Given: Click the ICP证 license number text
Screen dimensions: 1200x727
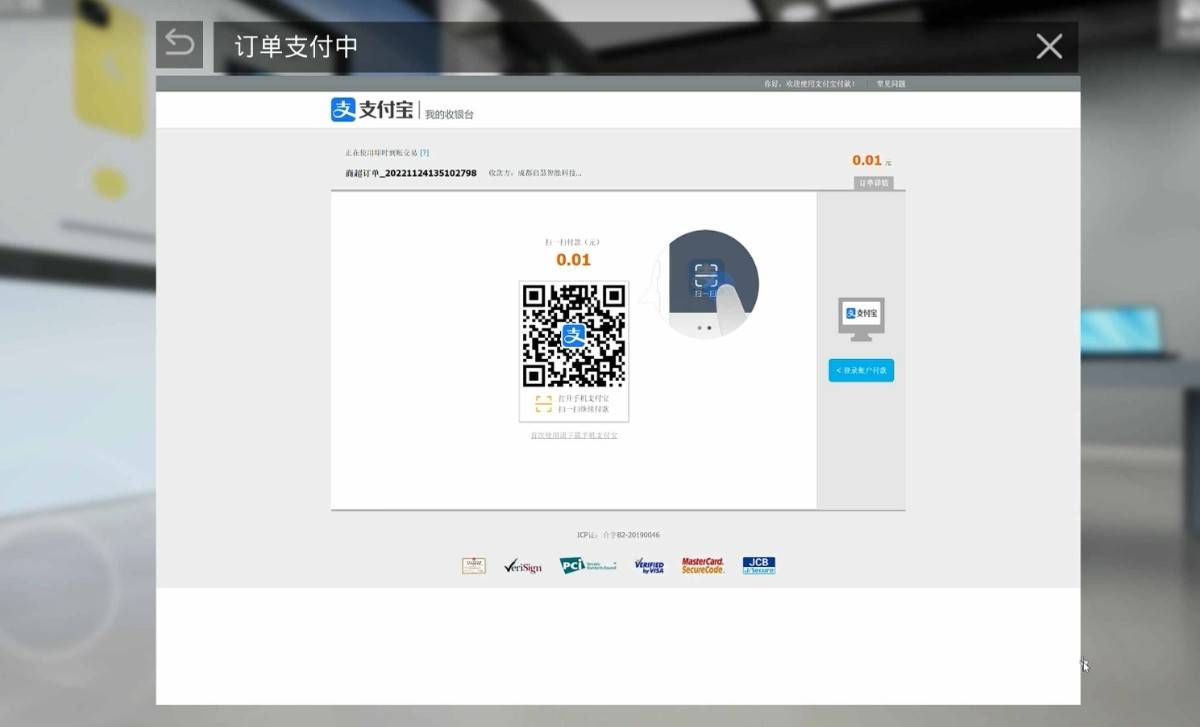Looking at the screenshot, I should 618,535.
